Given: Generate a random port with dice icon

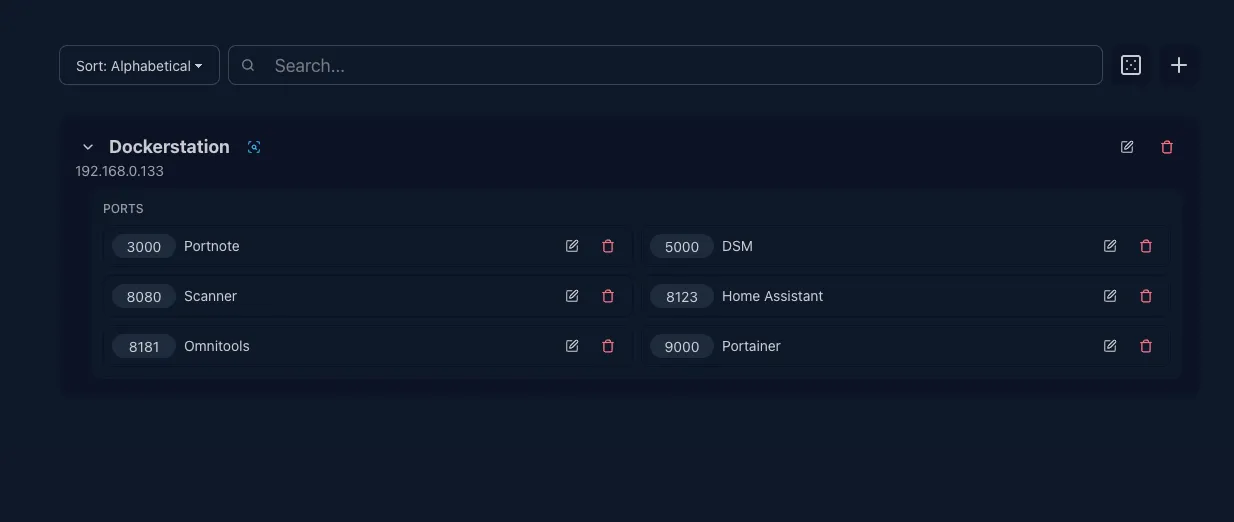Looking at the screenshot, I should coord(1131,65).
